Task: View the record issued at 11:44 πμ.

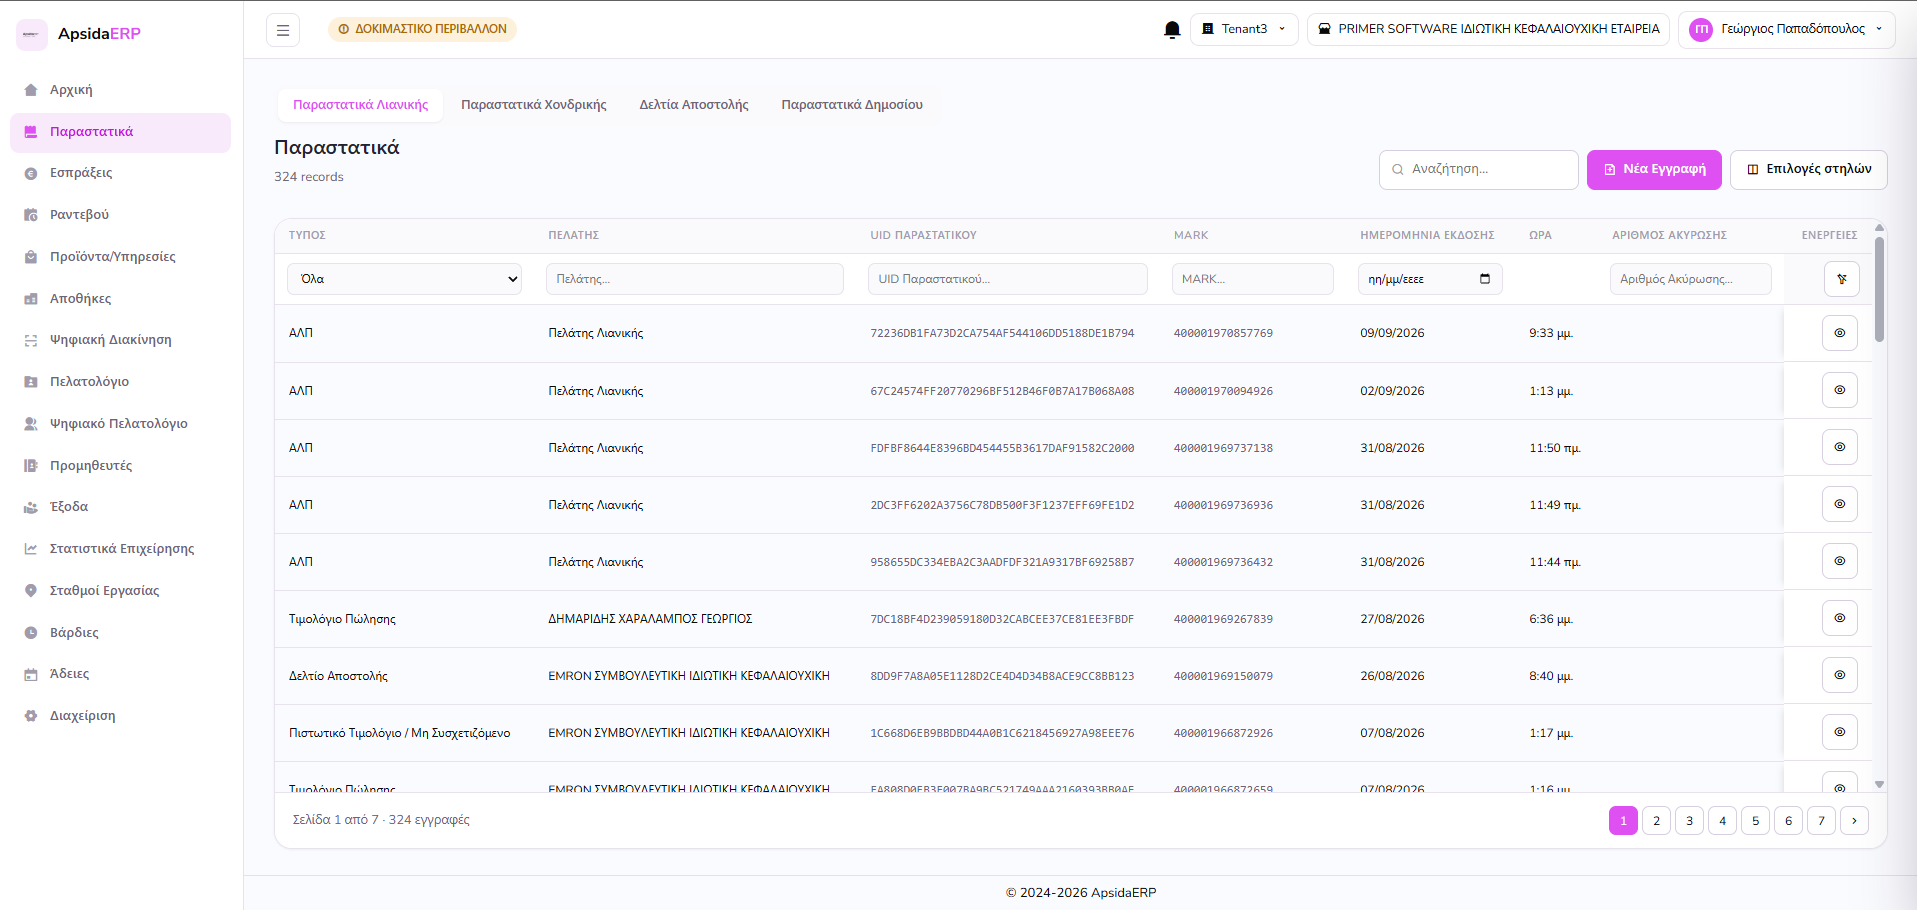Action: coord(1839,561)
